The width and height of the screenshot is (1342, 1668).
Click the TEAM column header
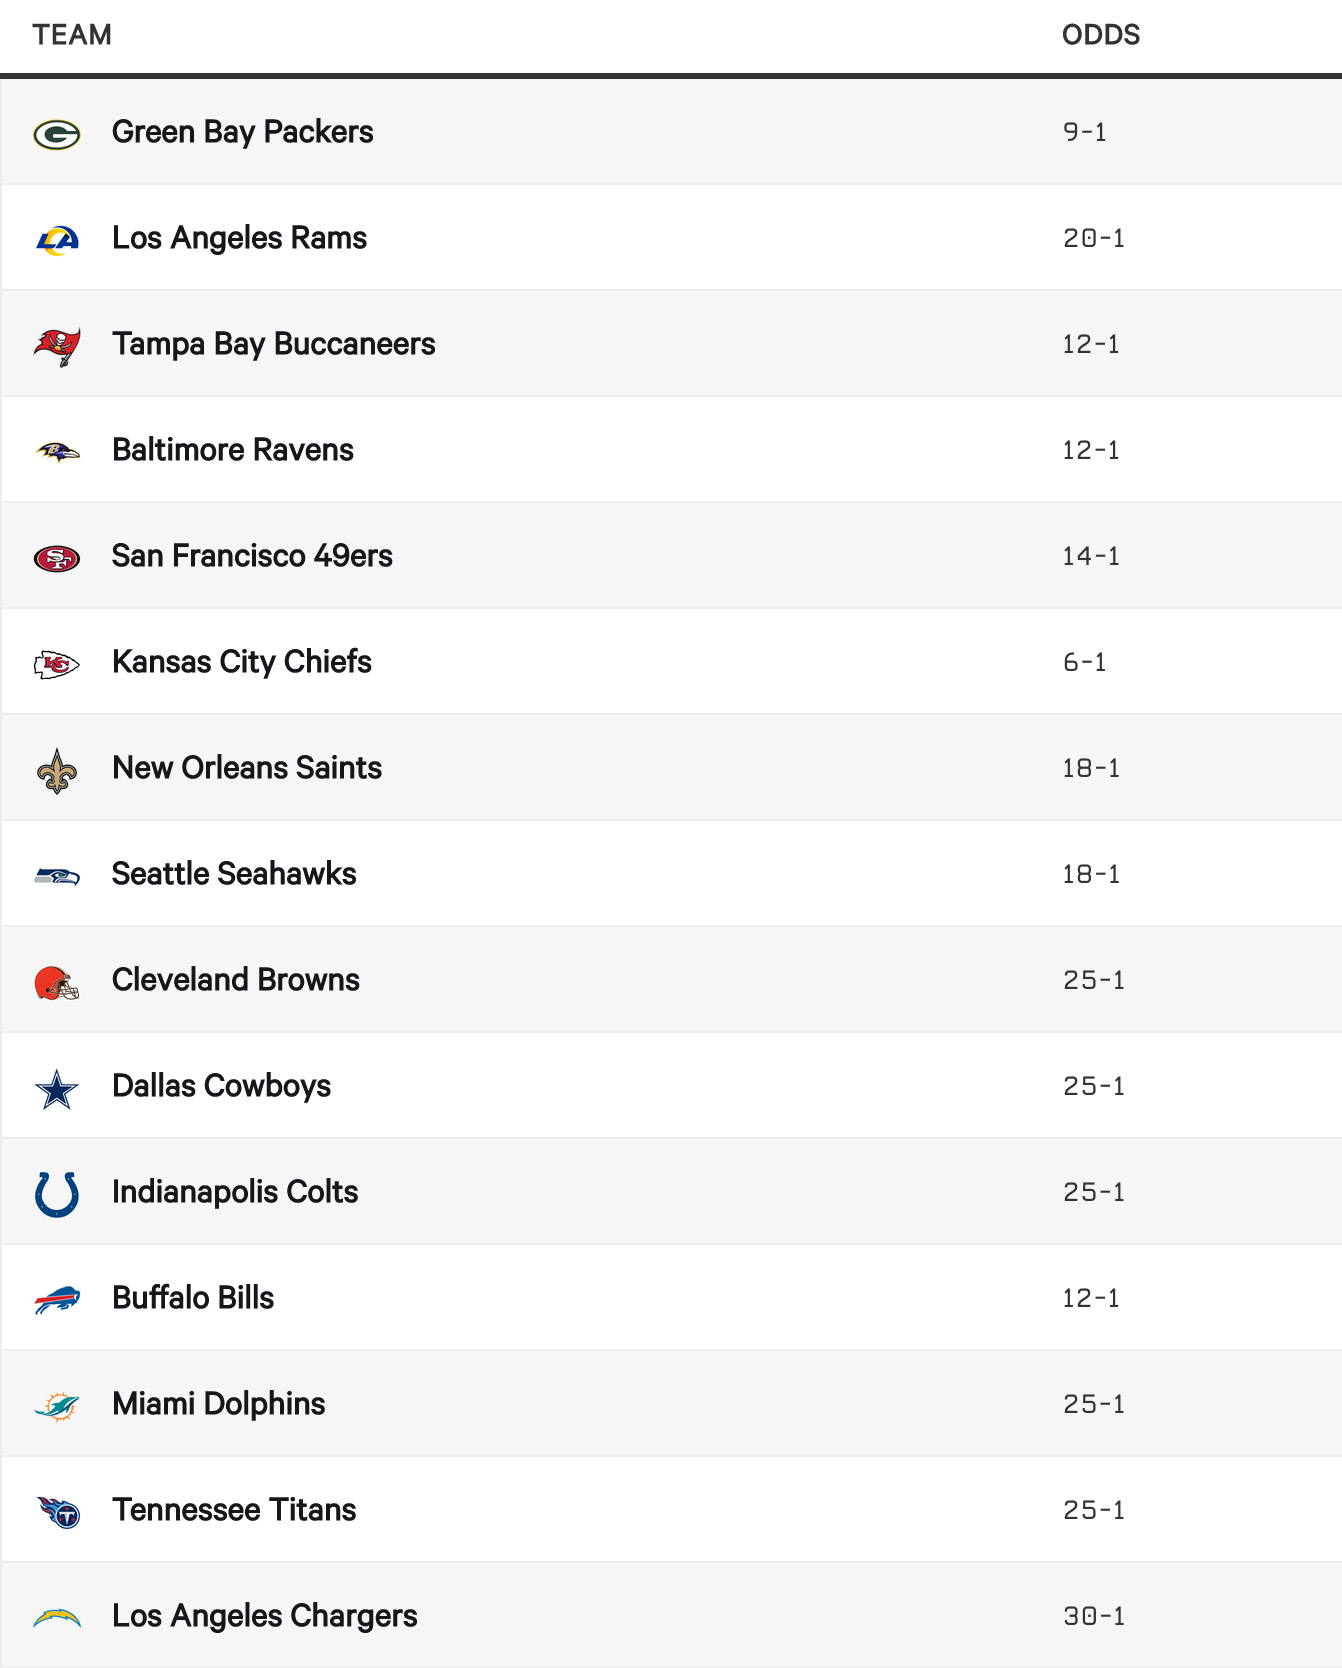(72, 35)
